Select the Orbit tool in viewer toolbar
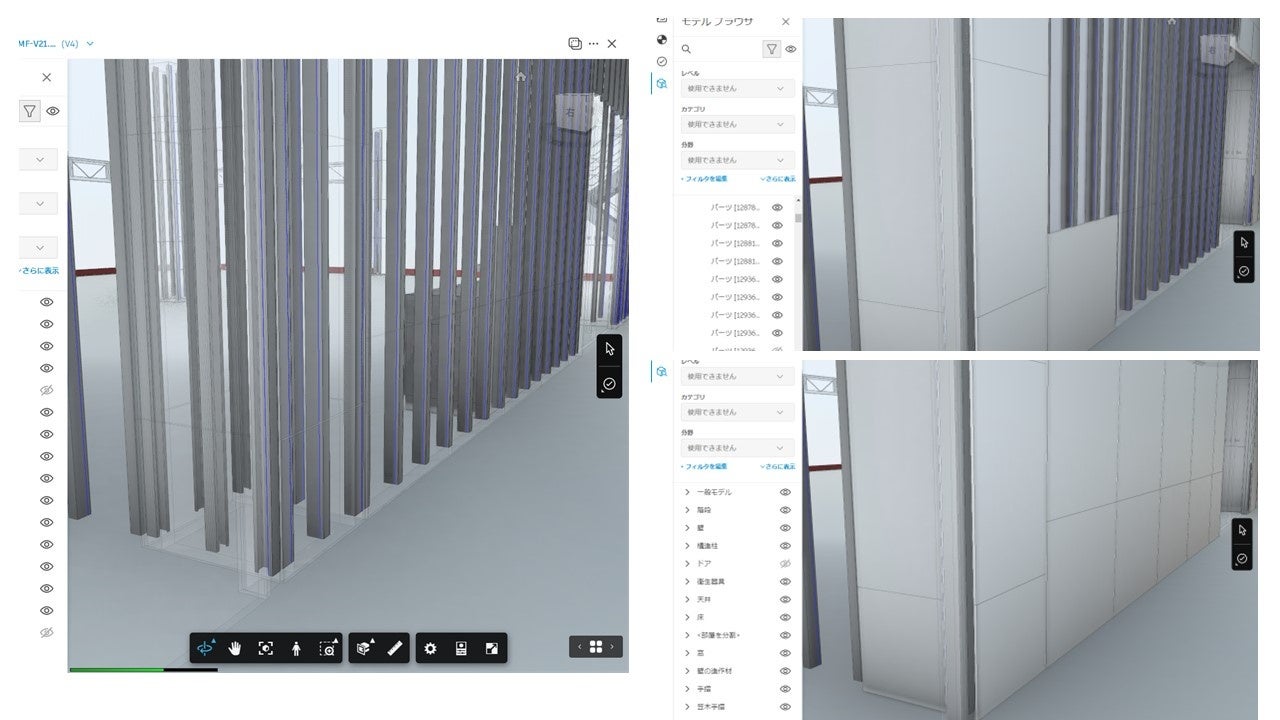 205,648
